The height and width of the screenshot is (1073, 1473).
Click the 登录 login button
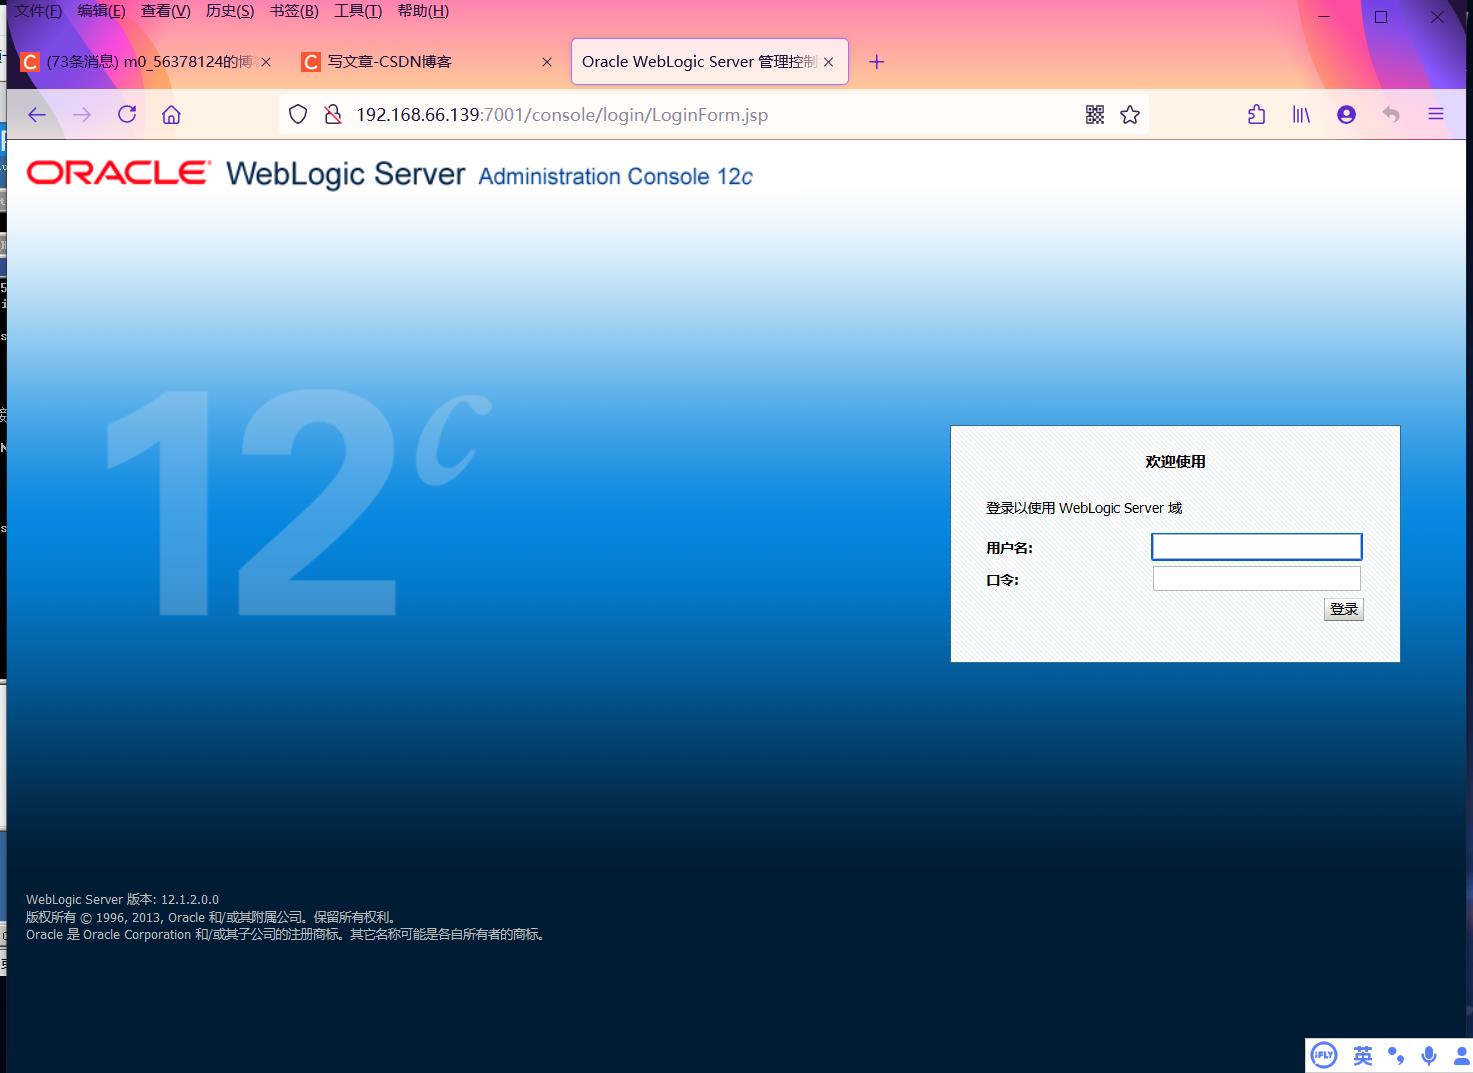click(x=1344, y=609)
